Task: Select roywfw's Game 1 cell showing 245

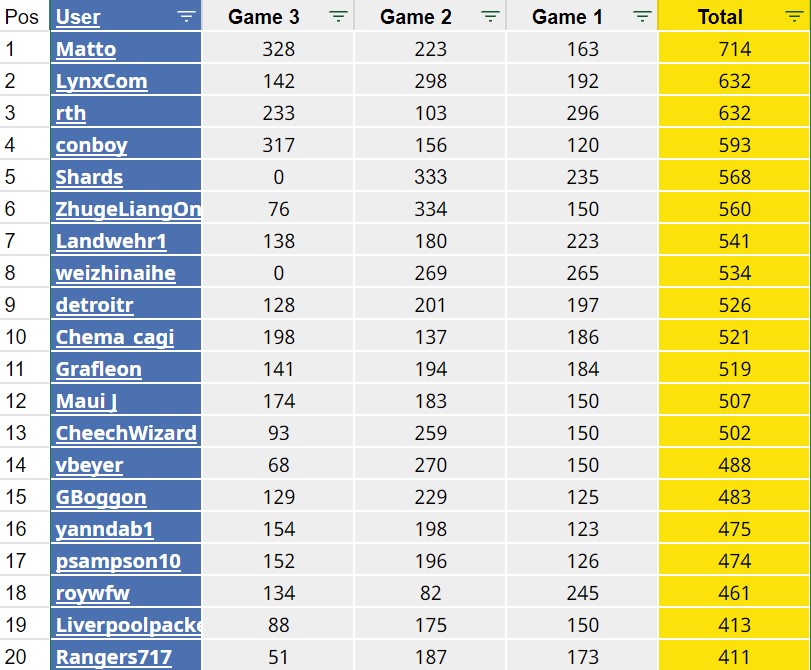Action: tap(581, 593)
